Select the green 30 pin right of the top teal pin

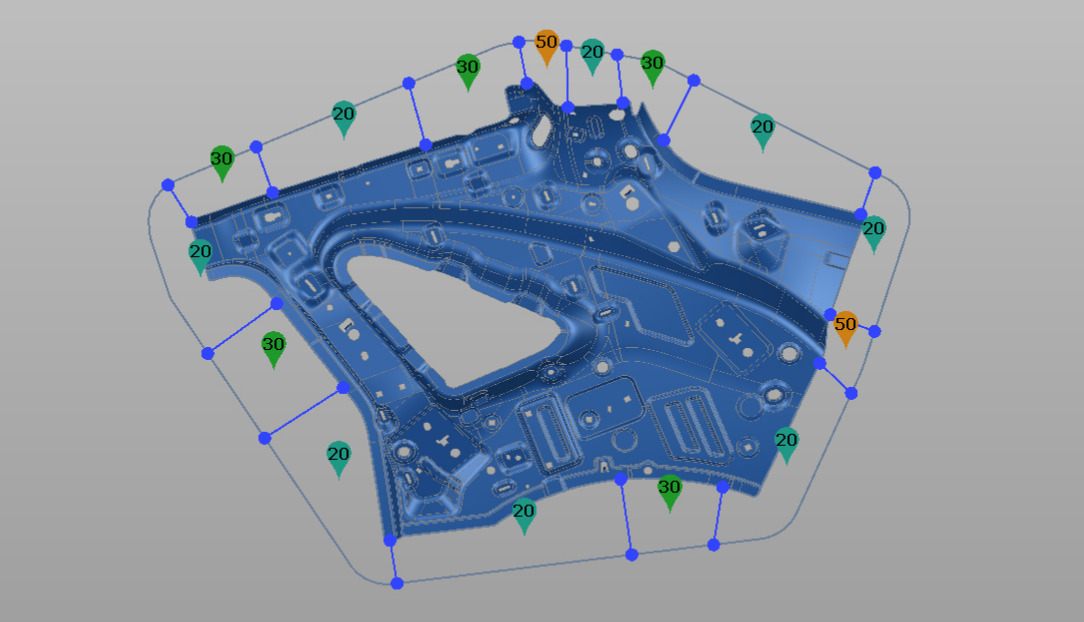652,65
